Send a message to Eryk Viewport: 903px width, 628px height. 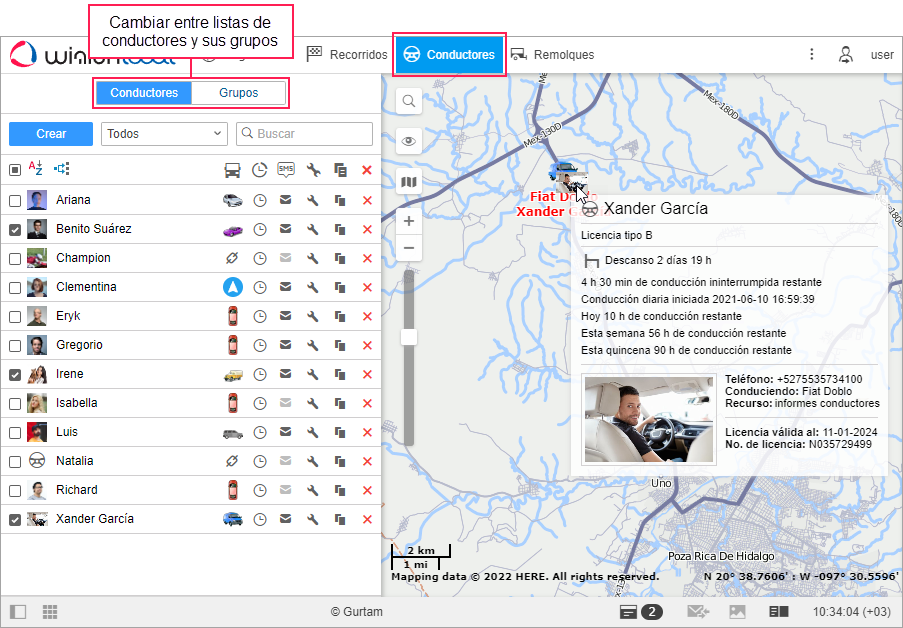point(286,316)
